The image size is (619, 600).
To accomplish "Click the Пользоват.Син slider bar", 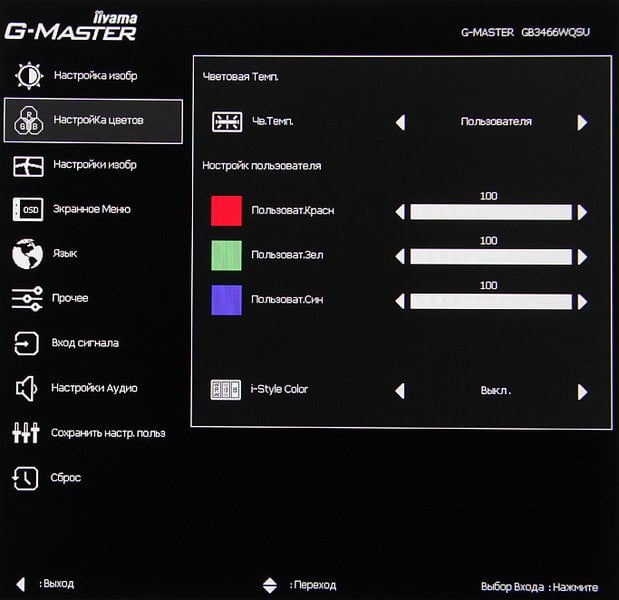I will click(491, 302).
